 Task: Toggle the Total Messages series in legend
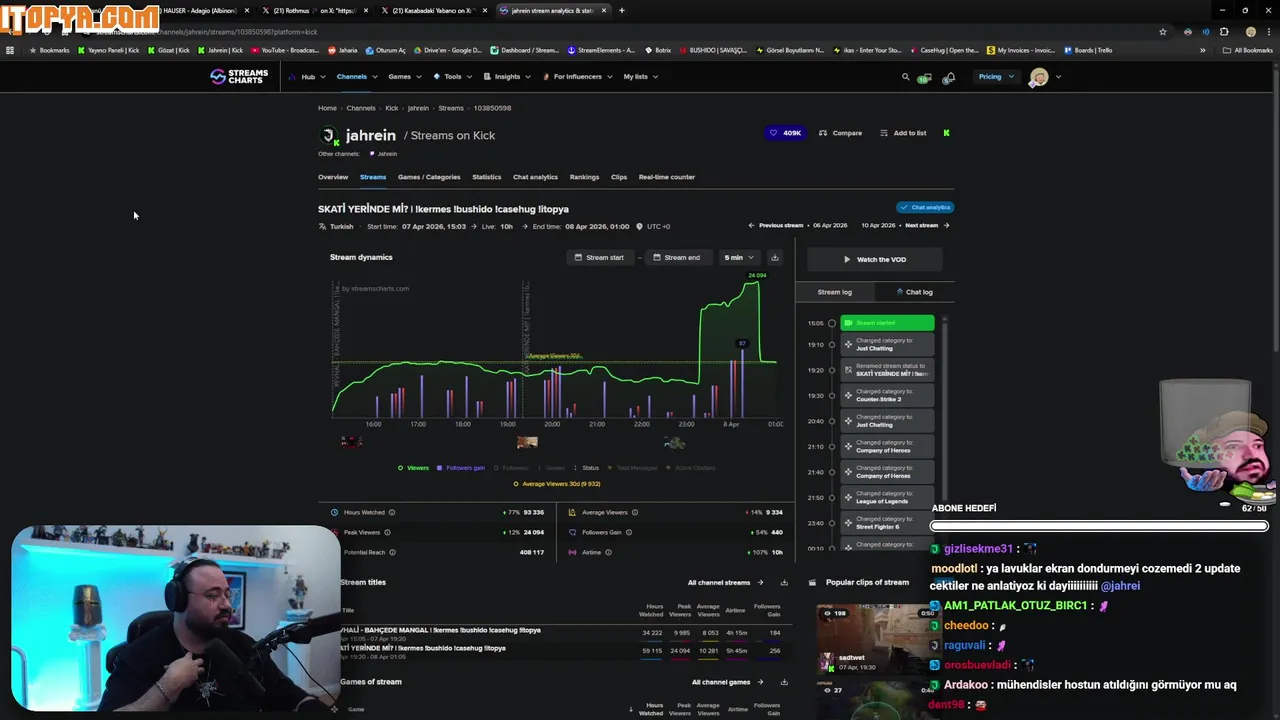pyautogui.click(x=632, y=468)
